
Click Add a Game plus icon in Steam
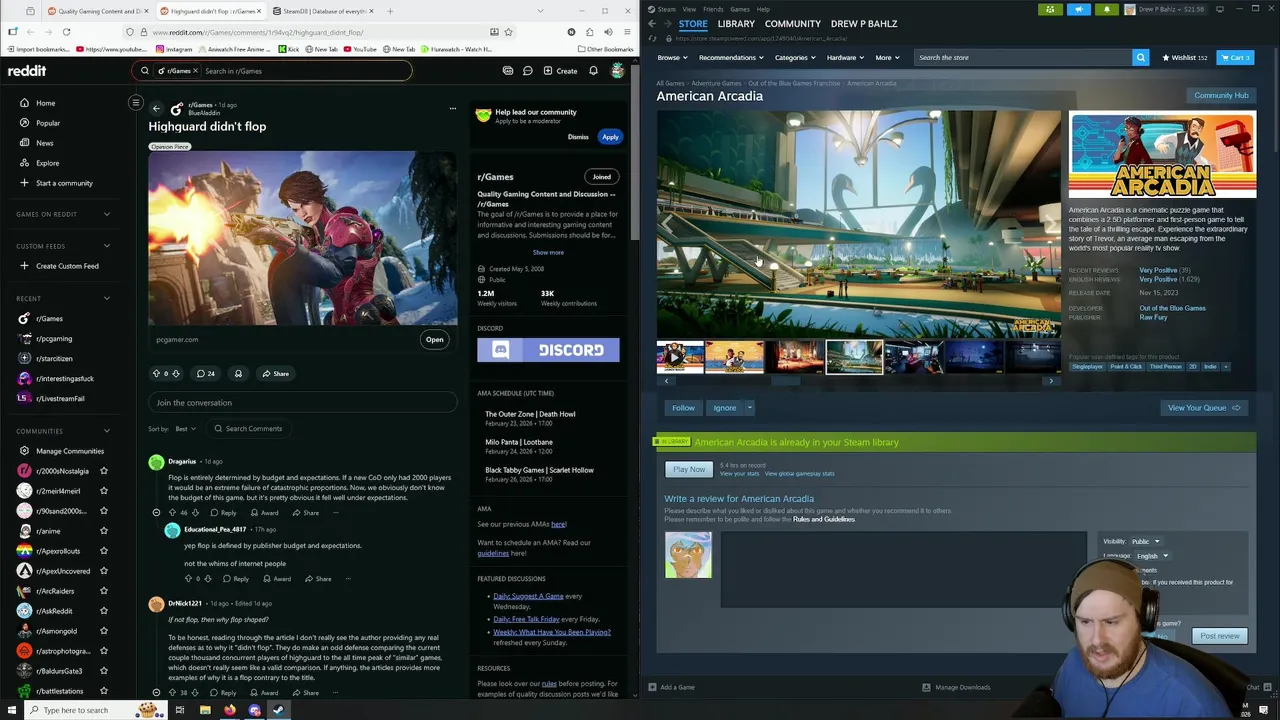click(x=652, y=687)
